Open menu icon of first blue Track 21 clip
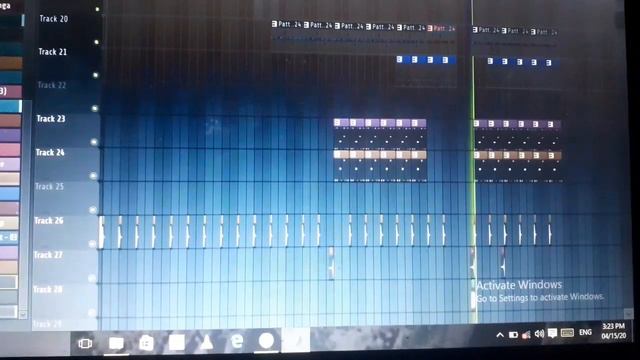The width and height of the screenshot is (640, 360). [x=400, y=60]
